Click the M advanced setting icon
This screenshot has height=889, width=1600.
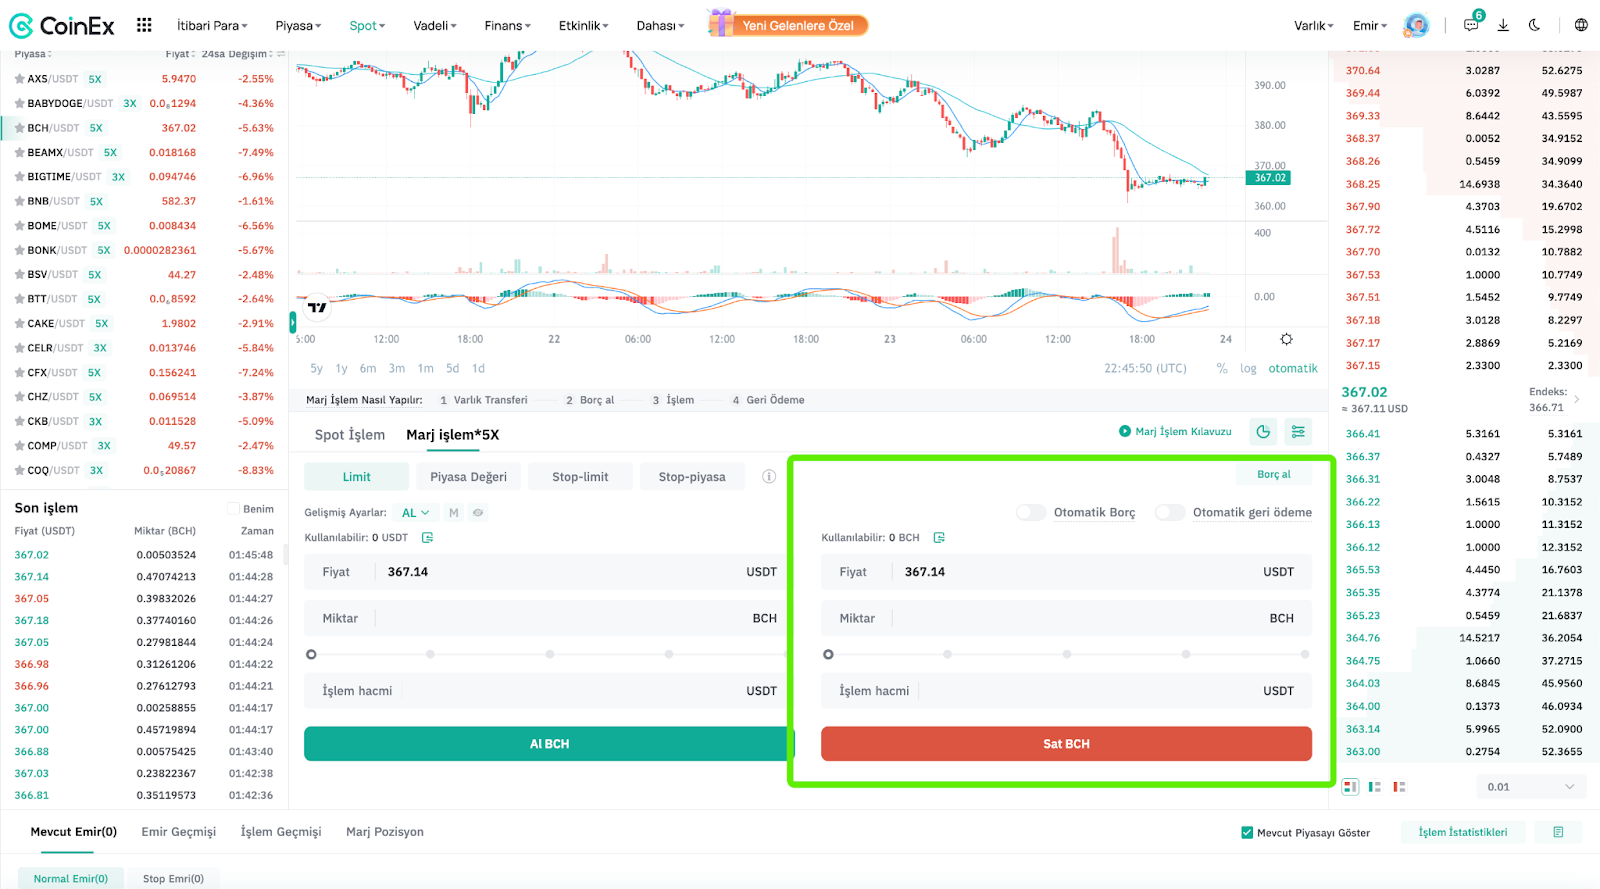tap(453, 512)
